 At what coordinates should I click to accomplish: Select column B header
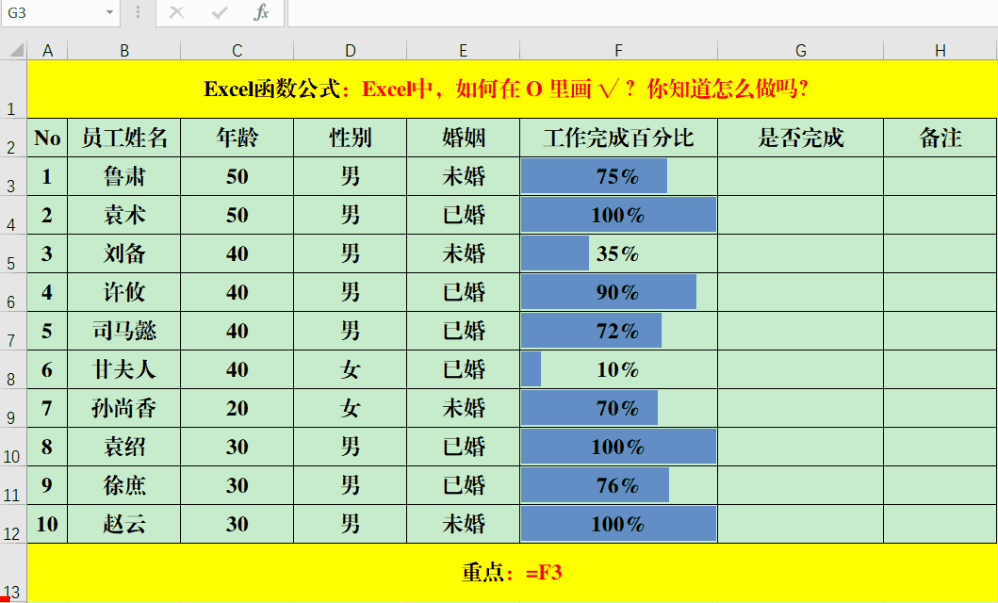124,50
